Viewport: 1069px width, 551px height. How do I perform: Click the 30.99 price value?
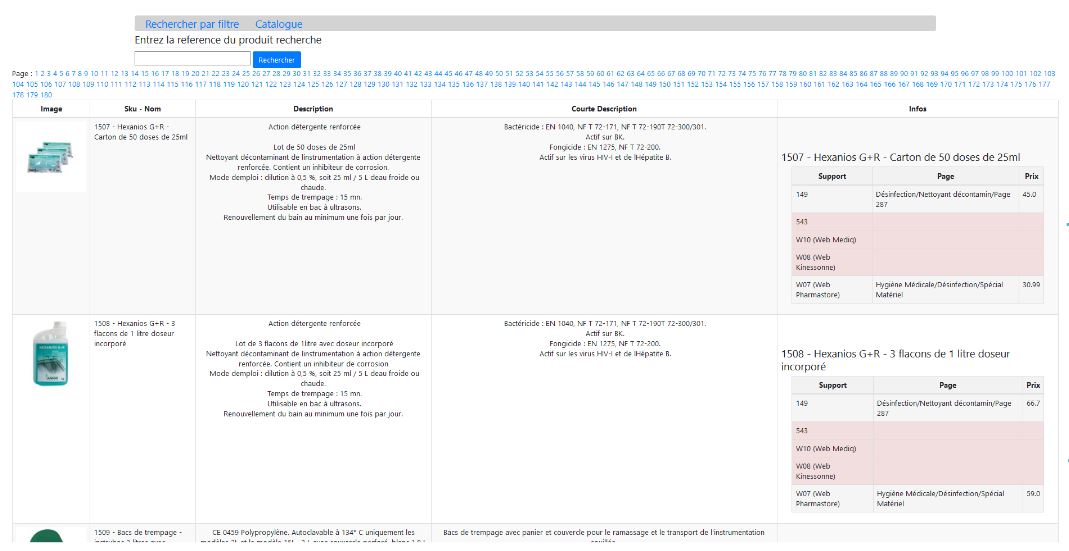pyautogui.click(x=1031, y=284)
